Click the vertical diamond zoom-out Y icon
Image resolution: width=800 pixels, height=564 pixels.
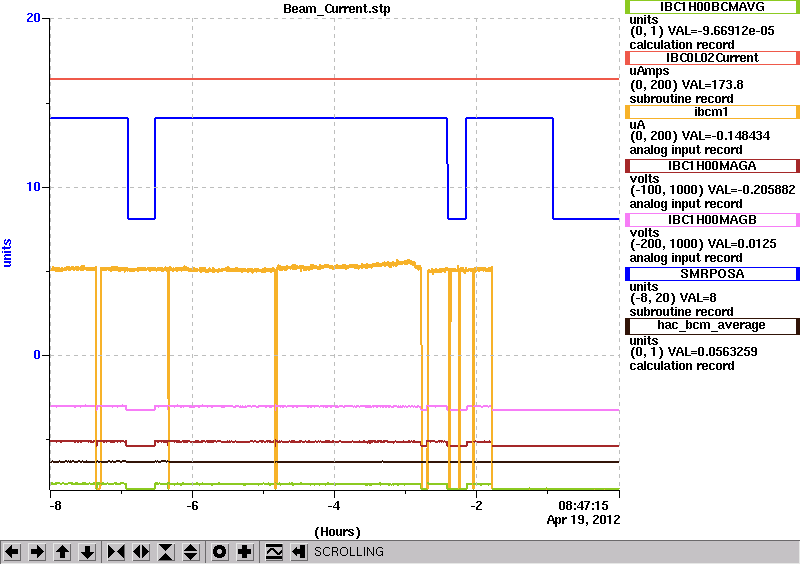(x=191, y=552)
